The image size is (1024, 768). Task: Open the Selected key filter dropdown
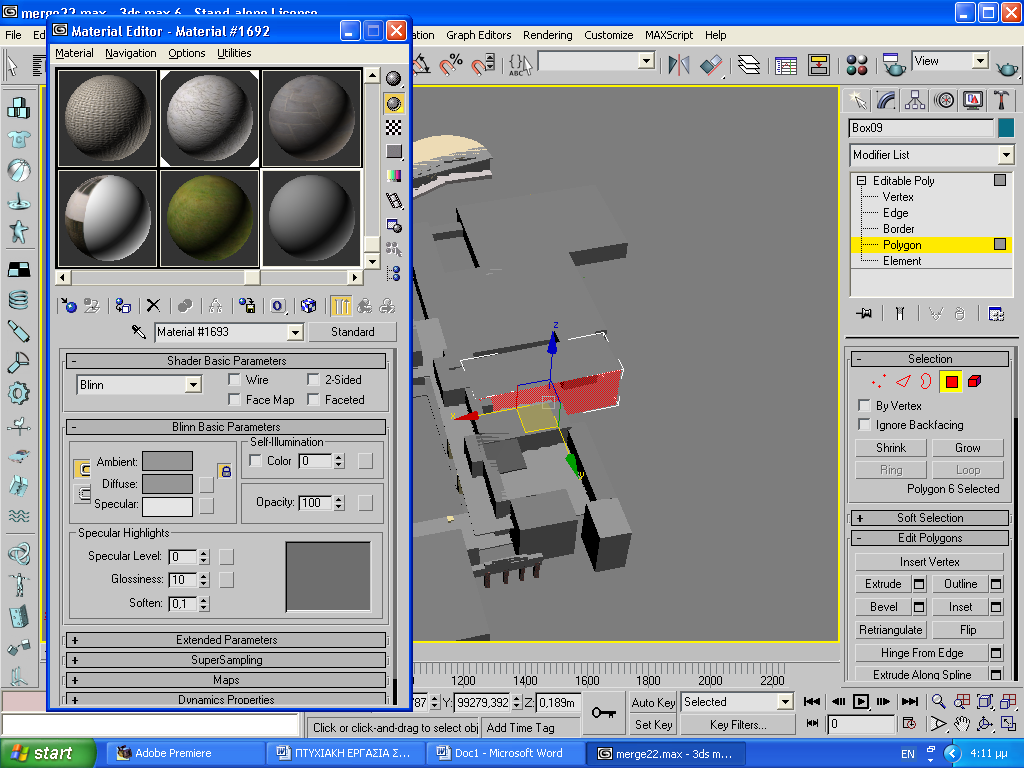pyautogui.click(x=785, y=702)
